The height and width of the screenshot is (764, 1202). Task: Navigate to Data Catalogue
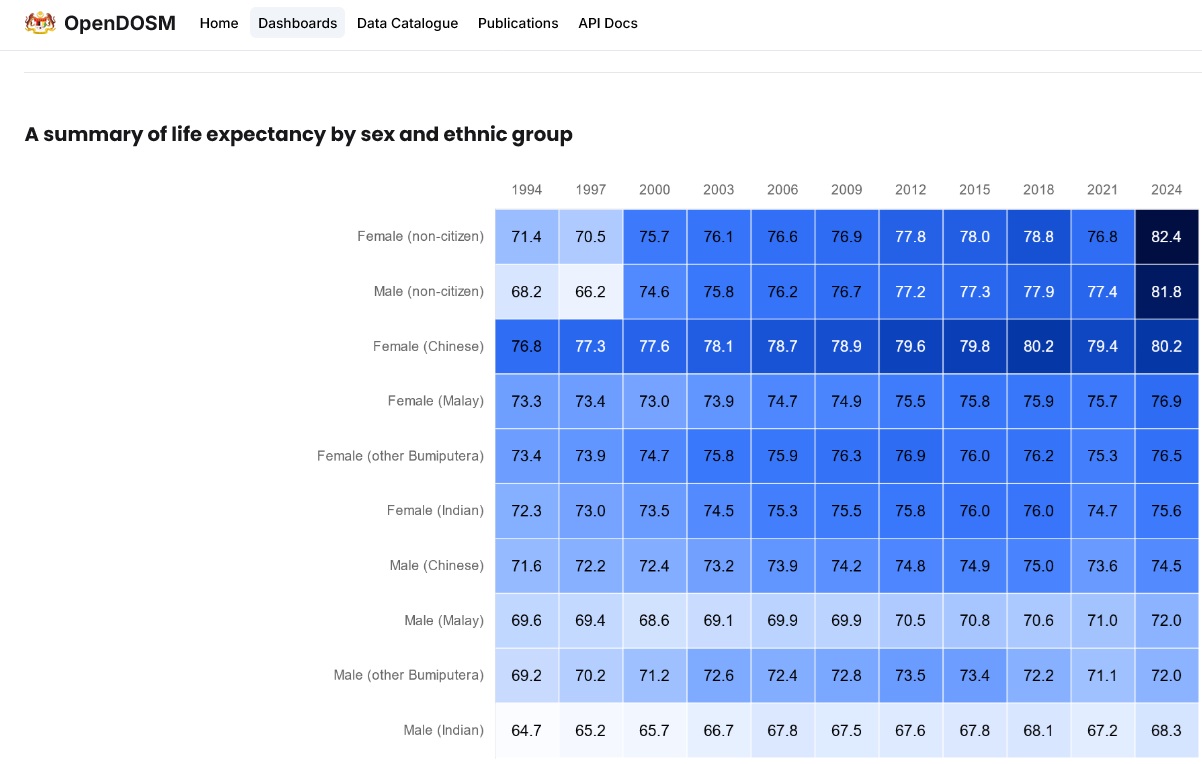pyautogui.click(x=407, y=23)
